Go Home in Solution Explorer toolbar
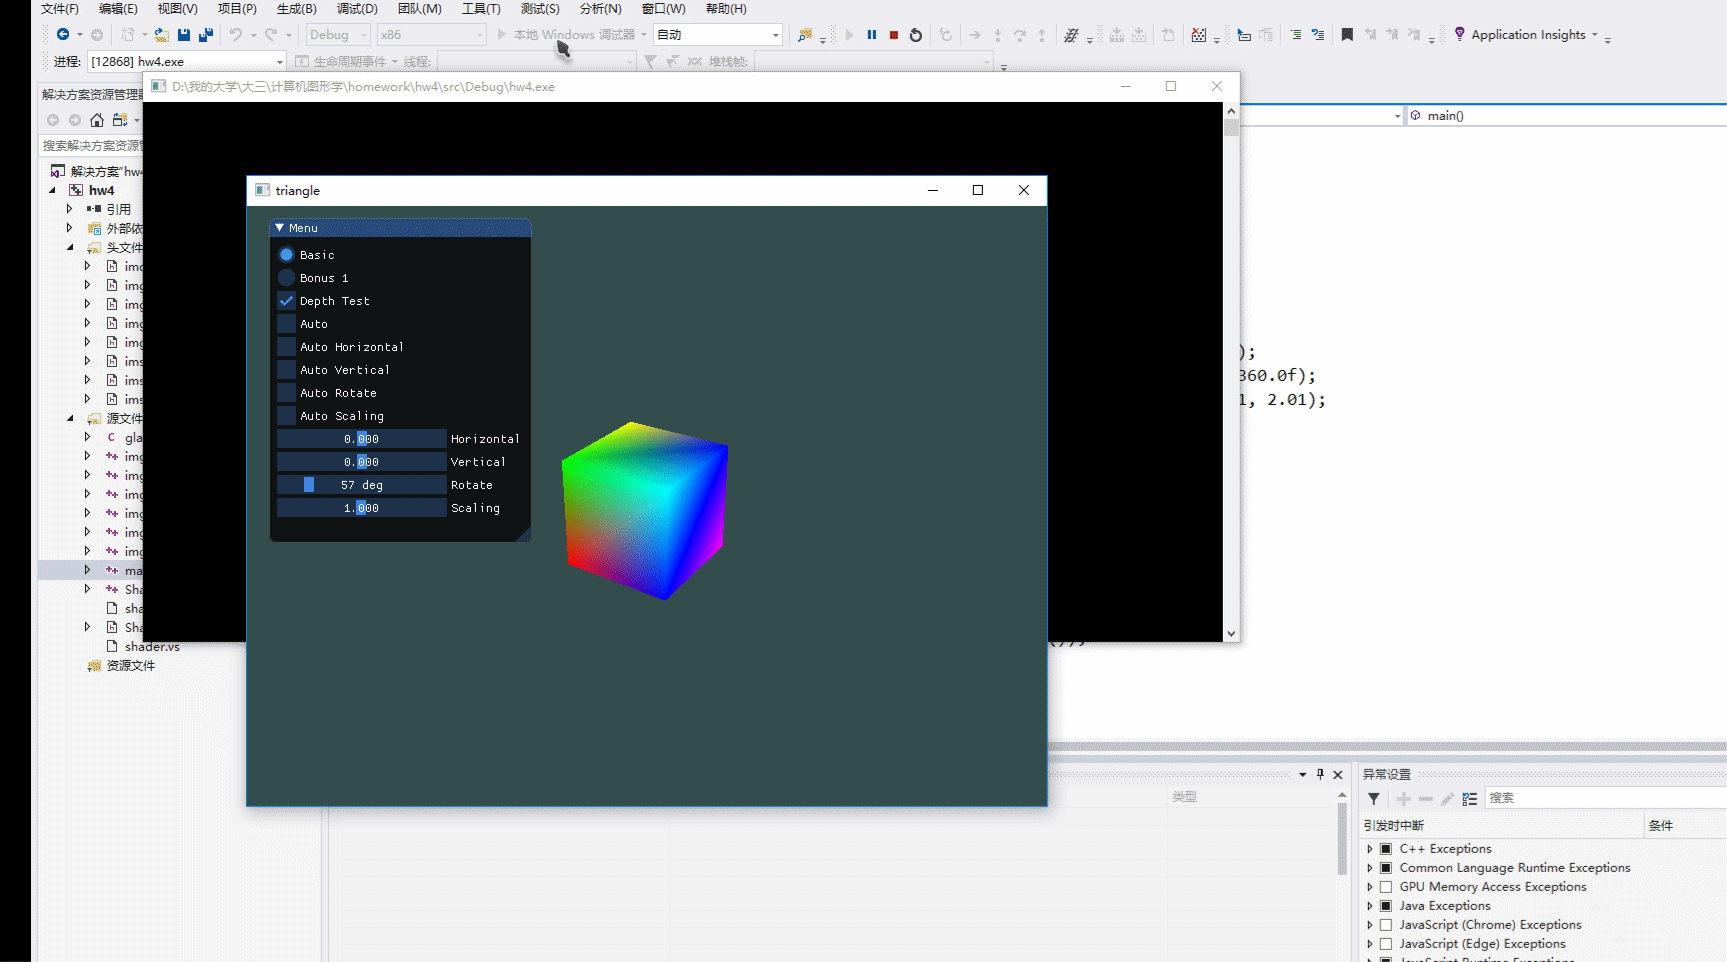This screenshot has width=1727, height=962. 97,120
